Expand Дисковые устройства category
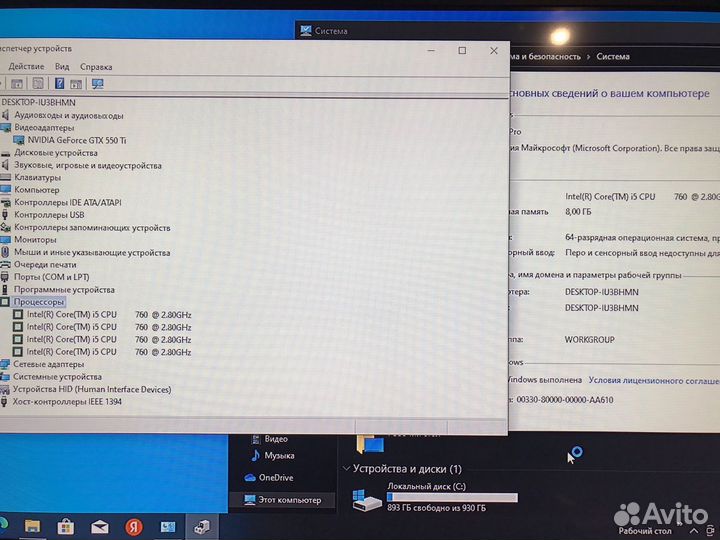 point(56,152)
